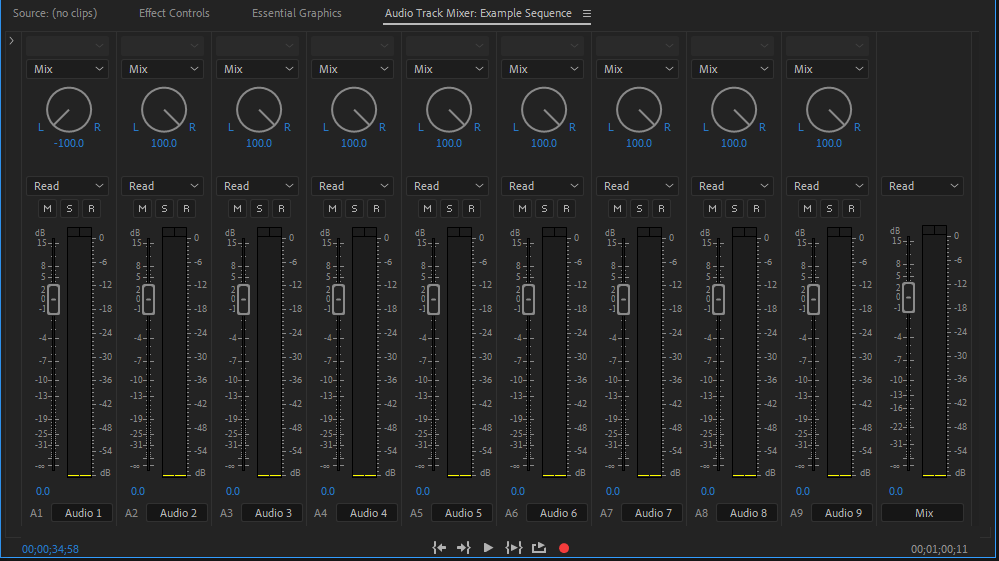Enable record on Audio 9 track
This screenshot has width=999, height=561.
(x=851, y=208)
